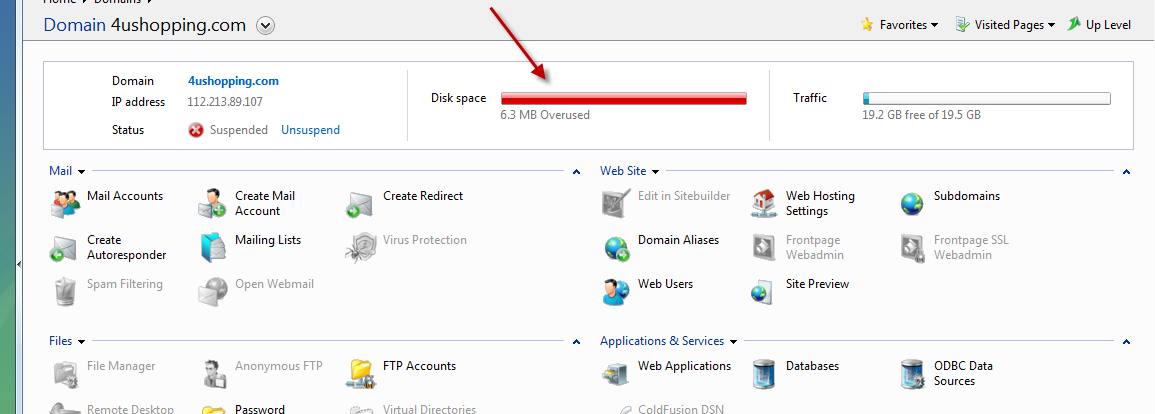1155x414 pixels.
Task: Click the 6.3 MB Overused text
Action: tap(545, 115)
